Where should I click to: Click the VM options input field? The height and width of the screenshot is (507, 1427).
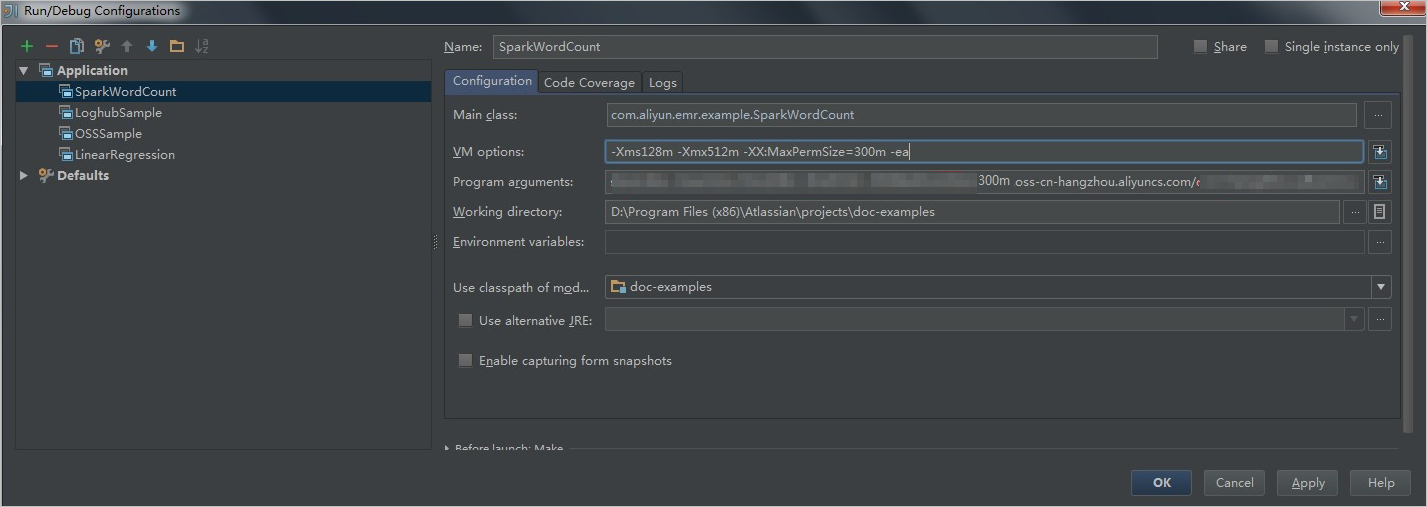[985, 152]
